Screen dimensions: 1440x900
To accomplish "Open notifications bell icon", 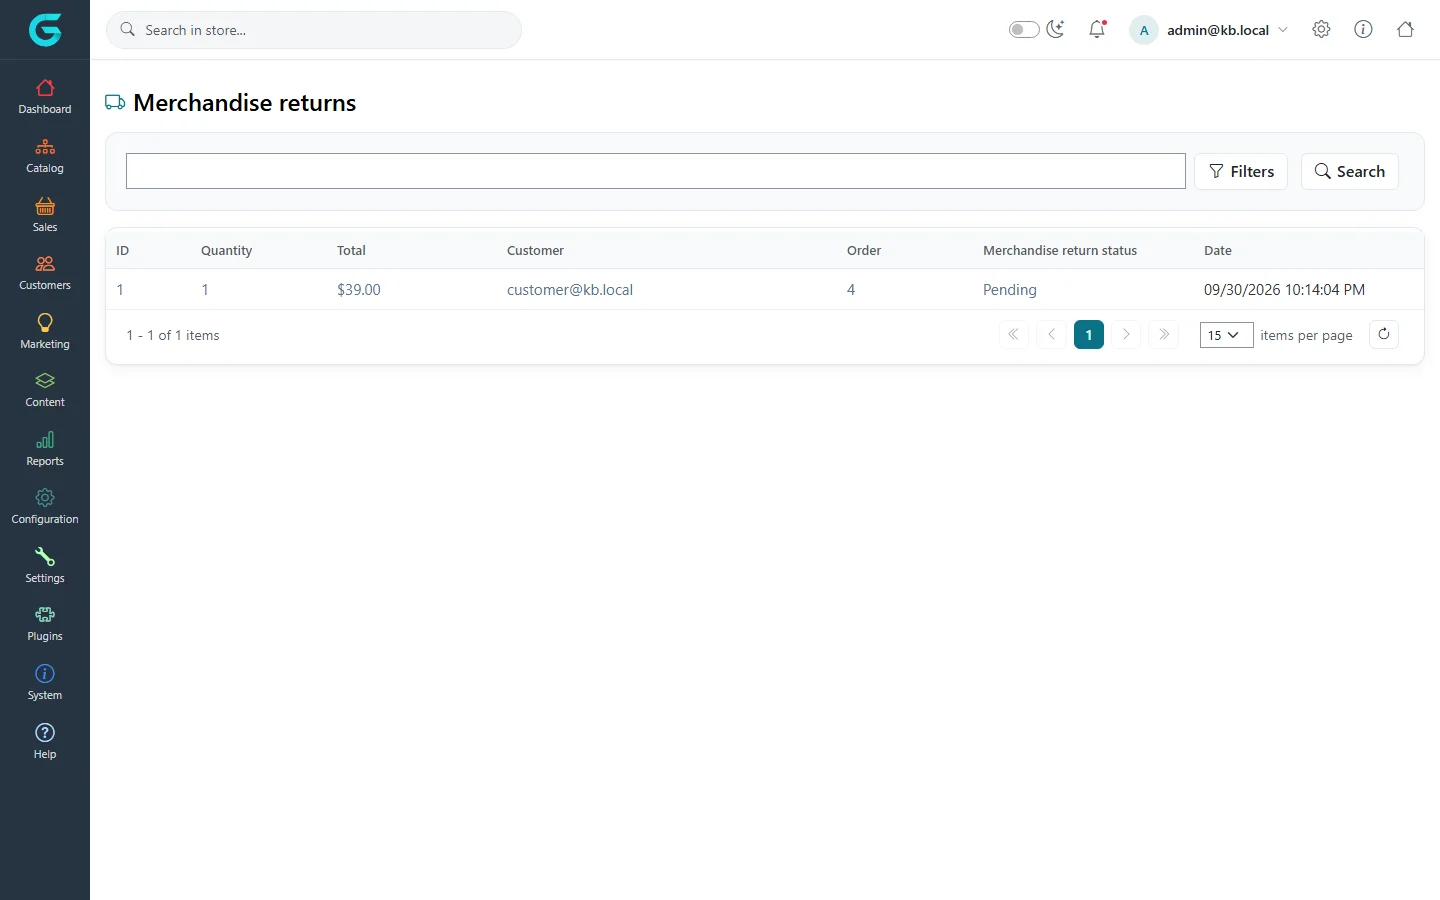I will pyautogui.click(x=1097, y=29).
